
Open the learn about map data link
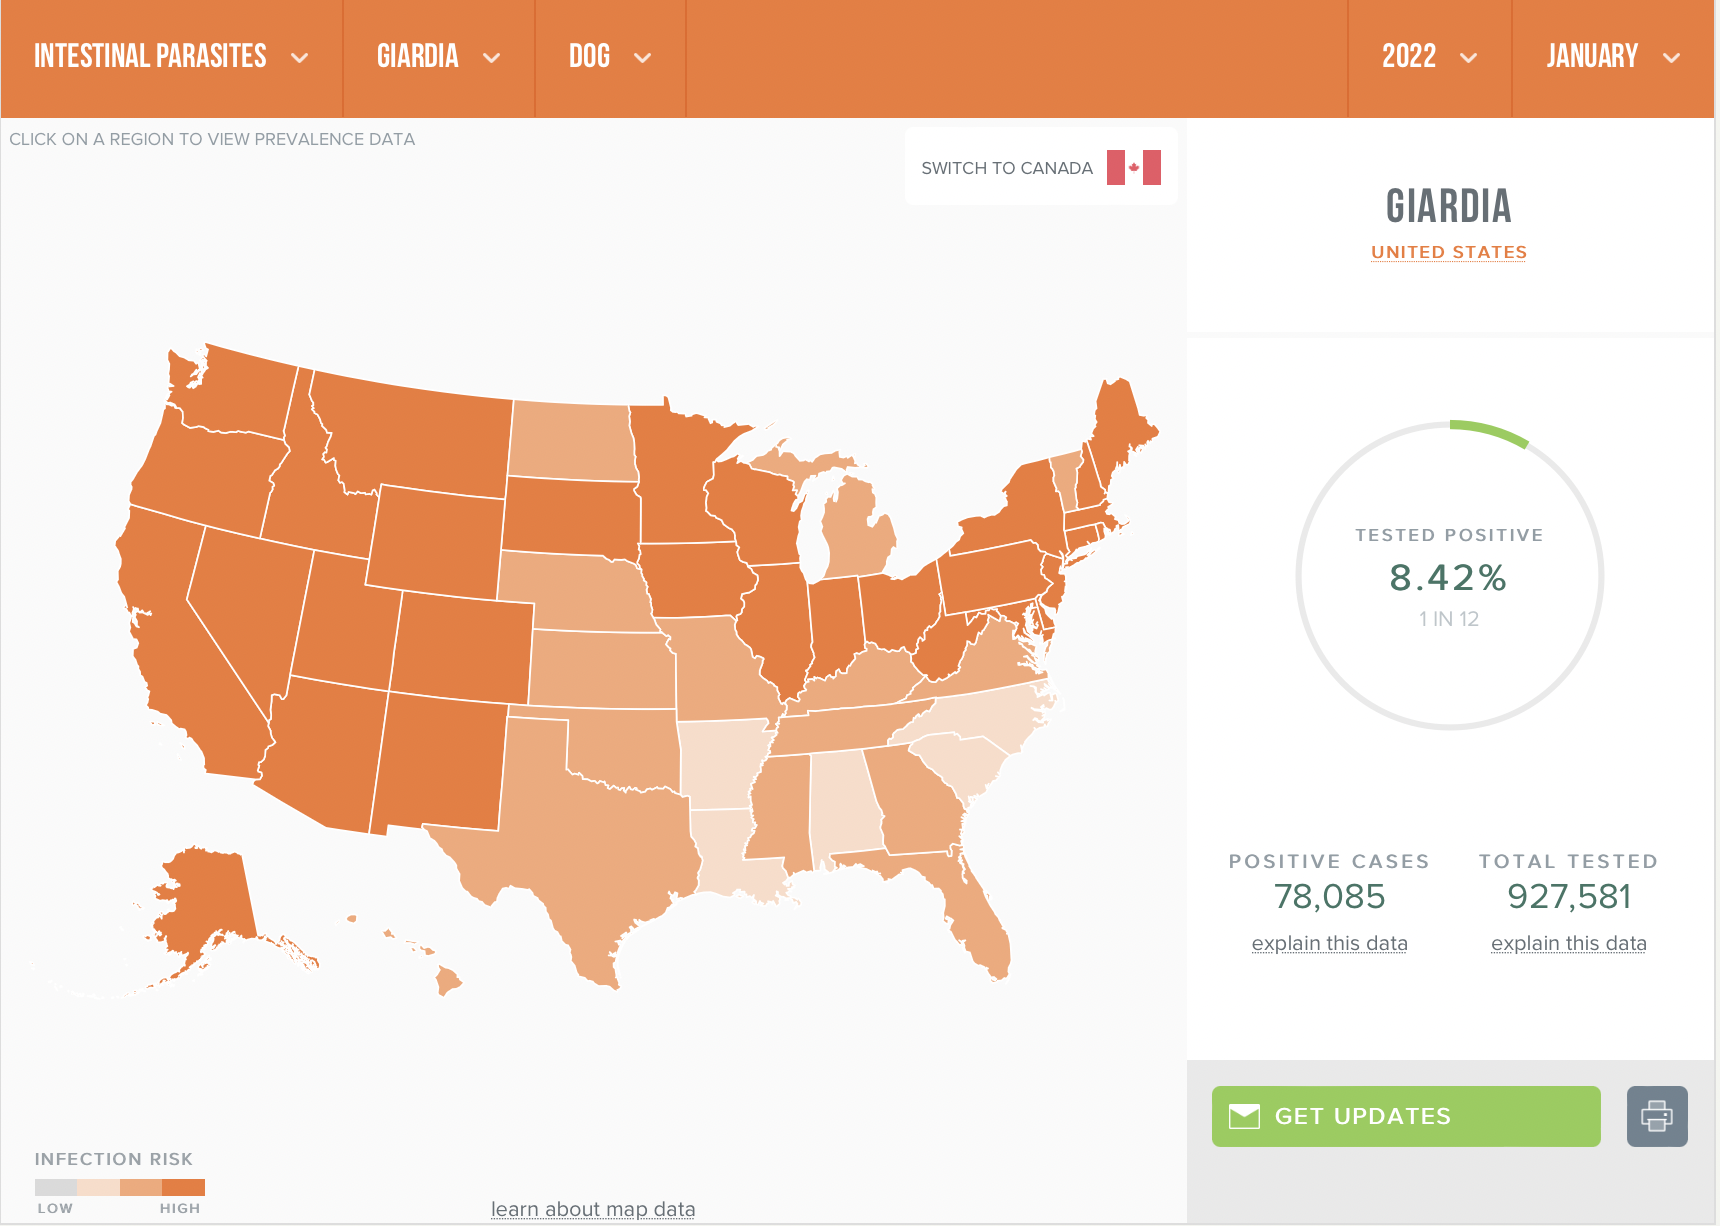pos(593,1209)
